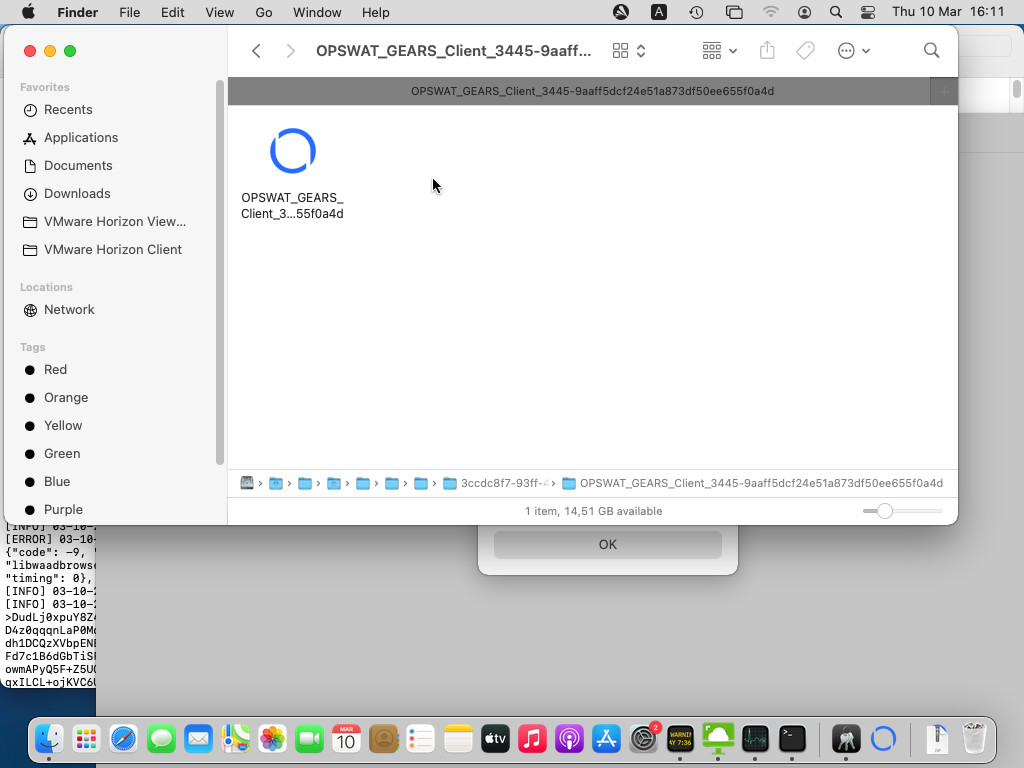Click the date and time in the menu bar
Screen dimensions: 1024x768
948,12
